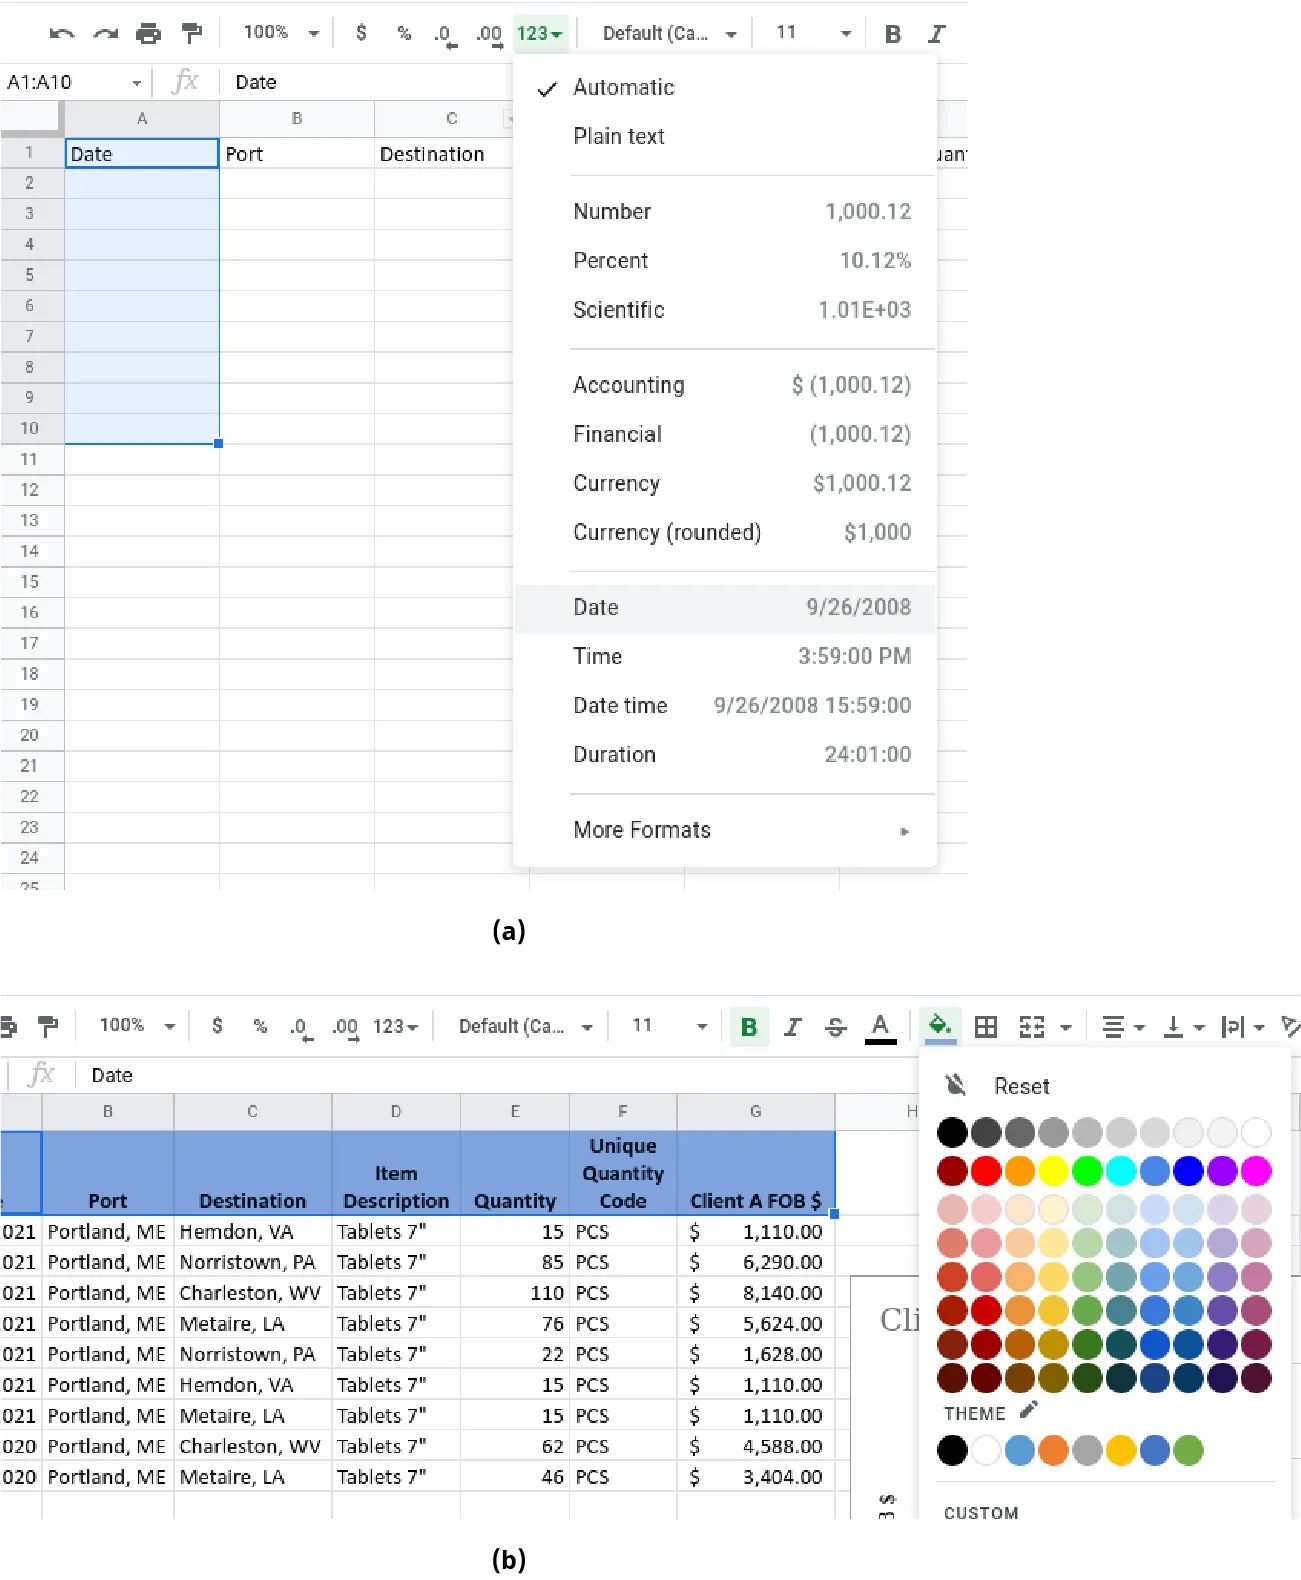Expand the More Formats submenu arrow
The height and width of the screenshot is (1580, 1301).
pyautogui.click(x=904, y=831)
